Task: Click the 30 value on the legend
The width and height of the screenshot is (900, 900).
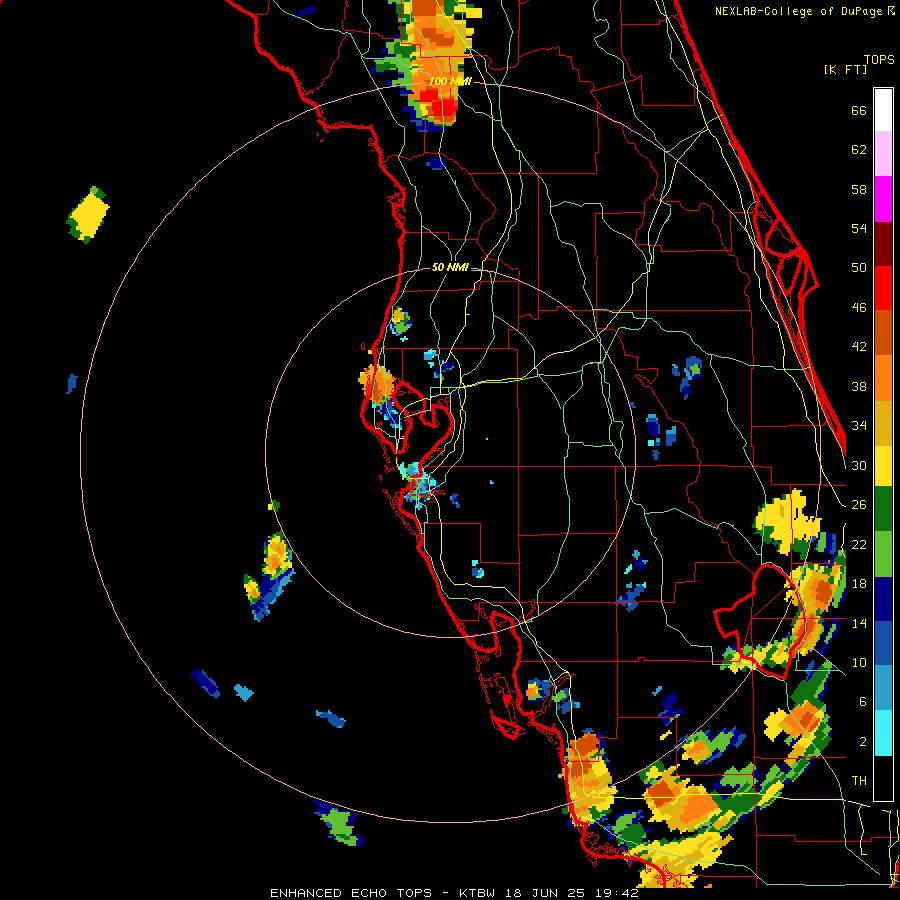Action: click(859, 465)
